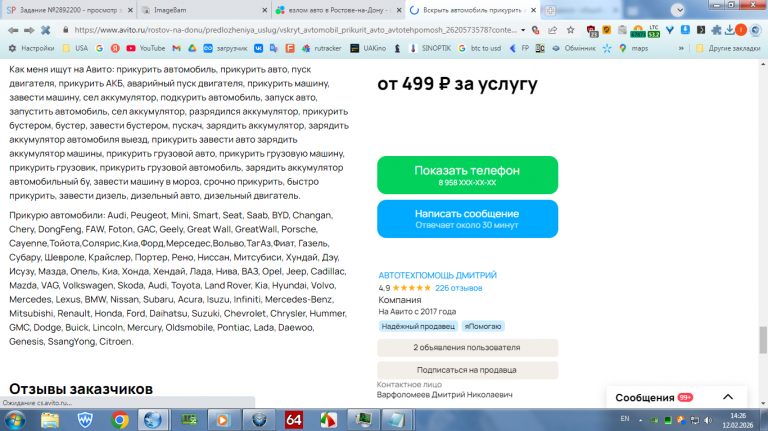Open the Другие закладки folder
The height and width of the screenshot is (431, 768).
click(x=728, y=48)
